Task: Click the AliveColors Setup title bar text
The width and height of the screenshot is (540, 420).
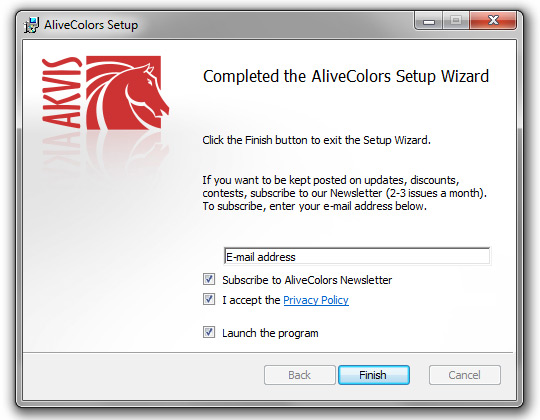Action: coord(91,25)
